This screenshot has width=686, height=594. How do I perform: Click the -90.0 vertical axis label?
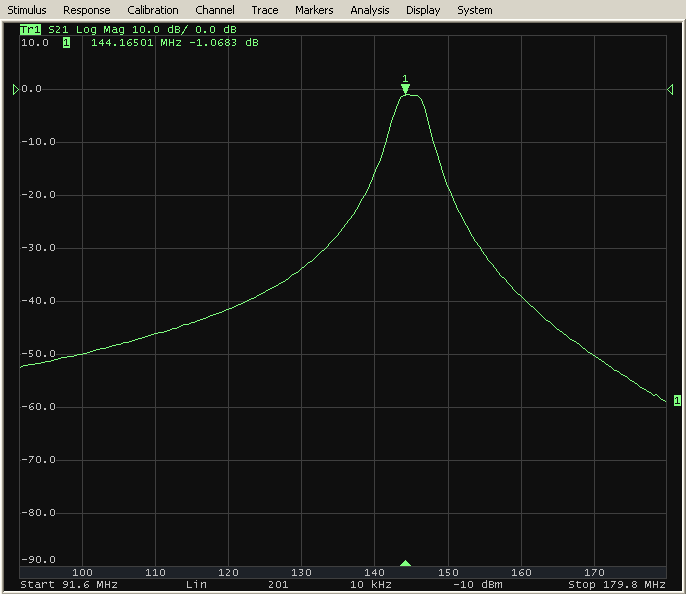38,559
